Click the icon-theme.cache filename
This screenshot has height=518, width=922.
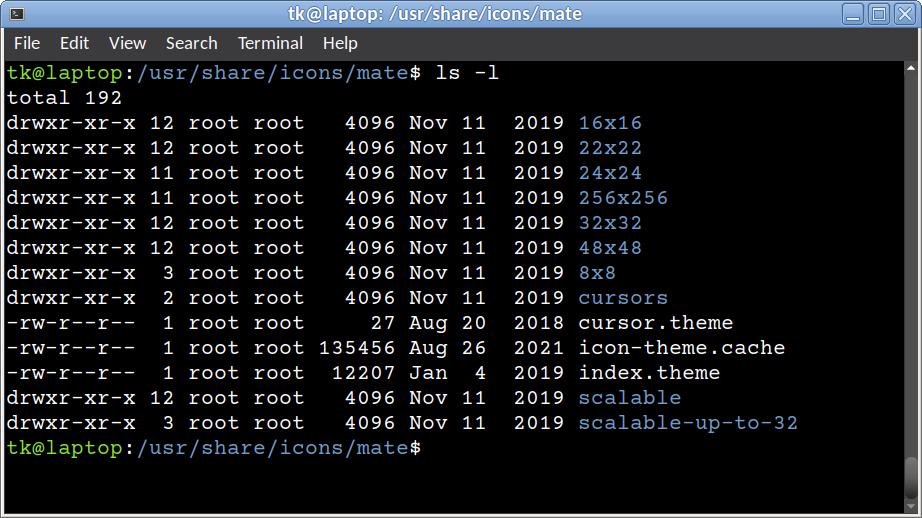tap(681, 348)
